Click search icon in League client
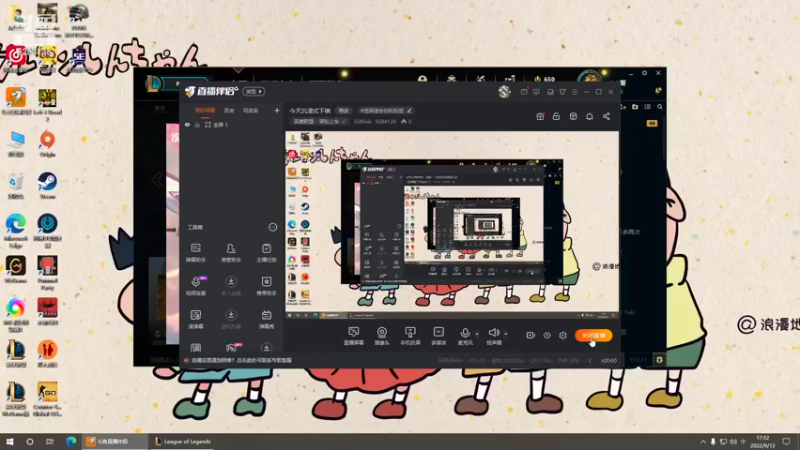 click(660, 107)
